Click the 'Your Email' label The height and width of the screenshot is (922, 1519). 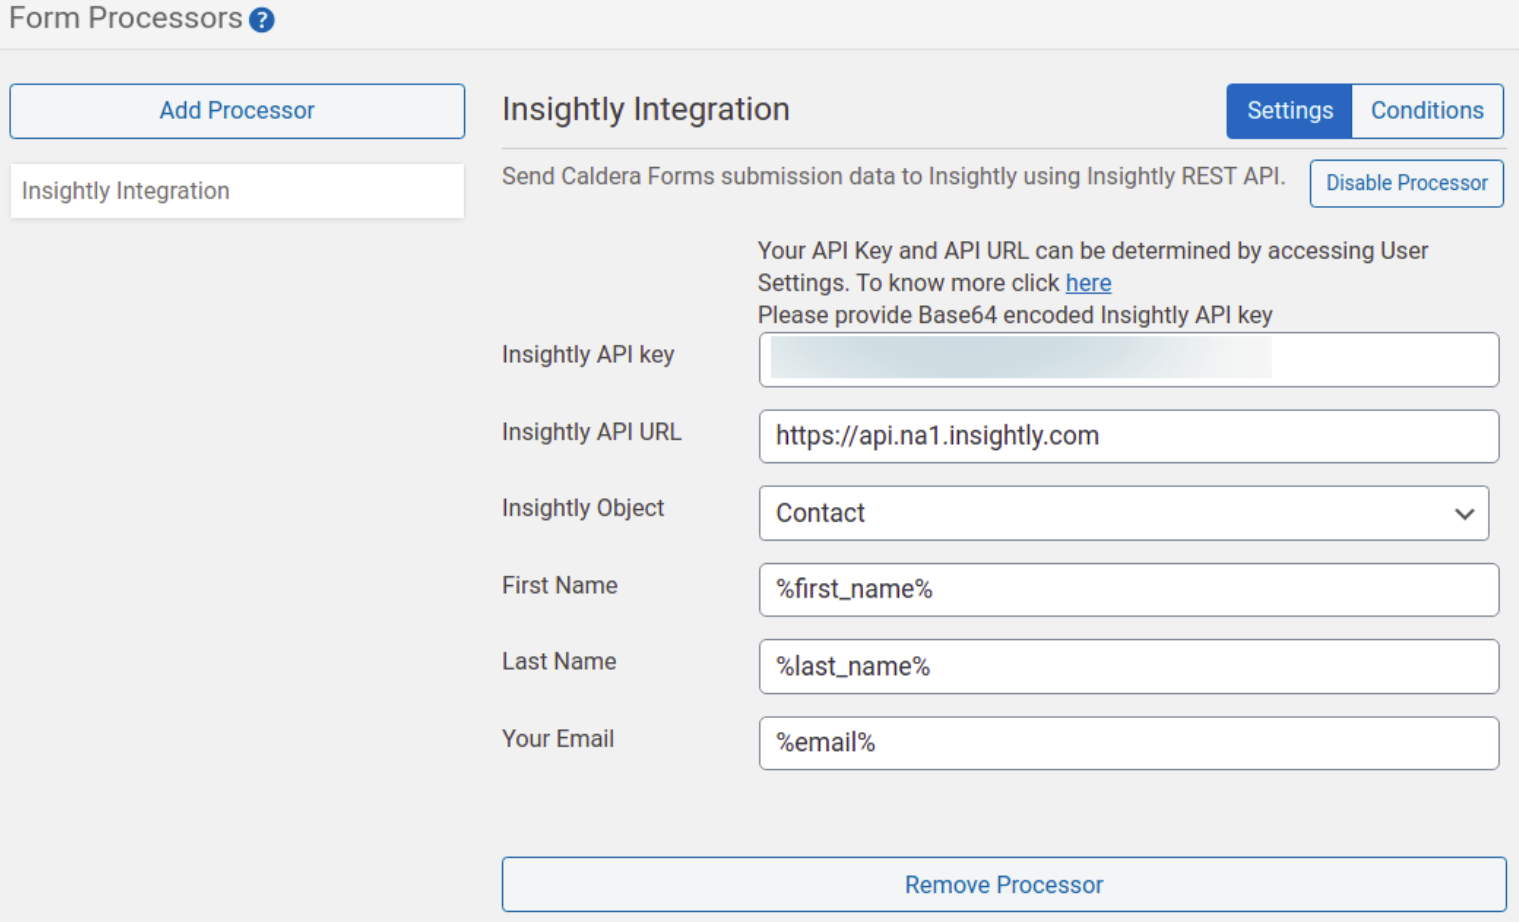(x=558, y=738)
